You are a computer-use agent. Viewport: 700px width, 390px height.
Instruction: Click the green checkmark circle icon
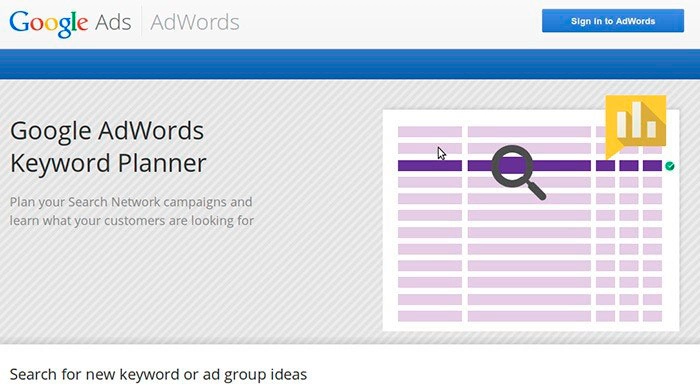[x=670, y=166]
